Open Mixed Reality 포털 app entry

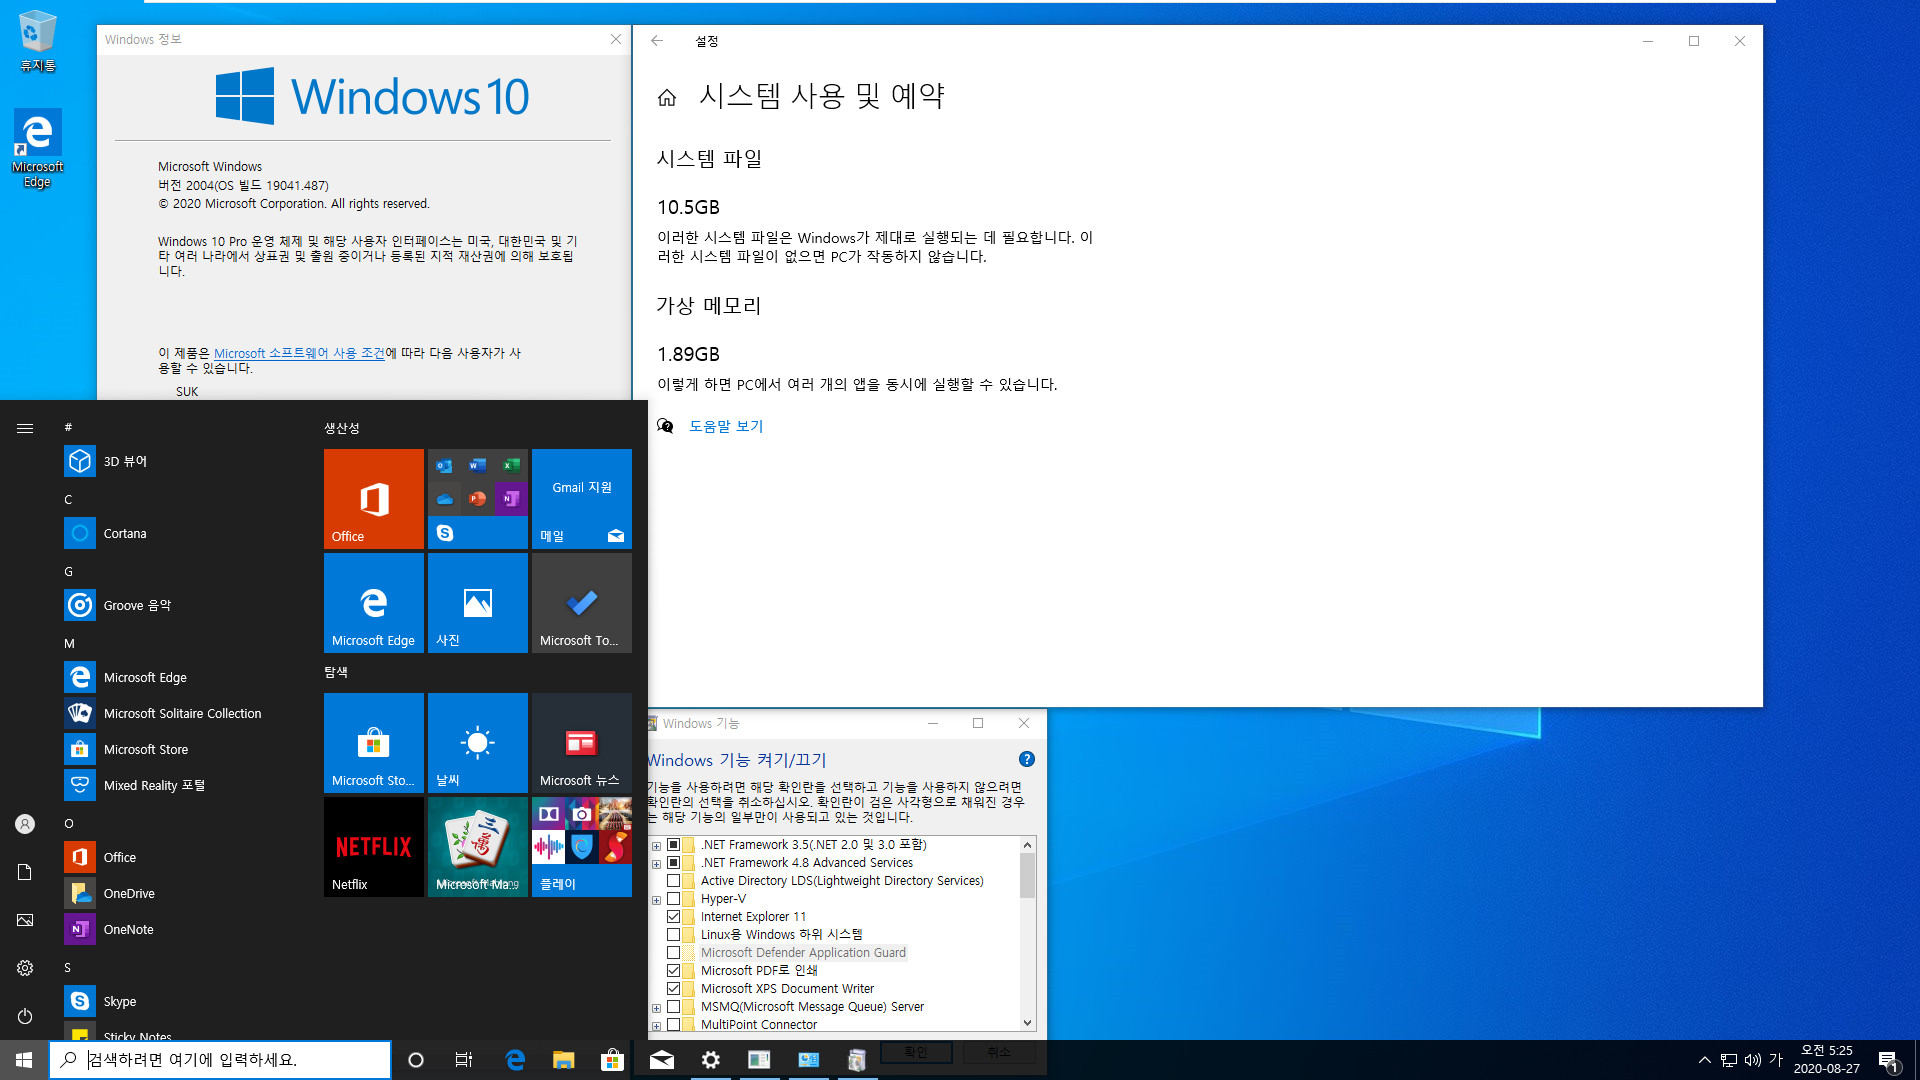pos(180,785)
